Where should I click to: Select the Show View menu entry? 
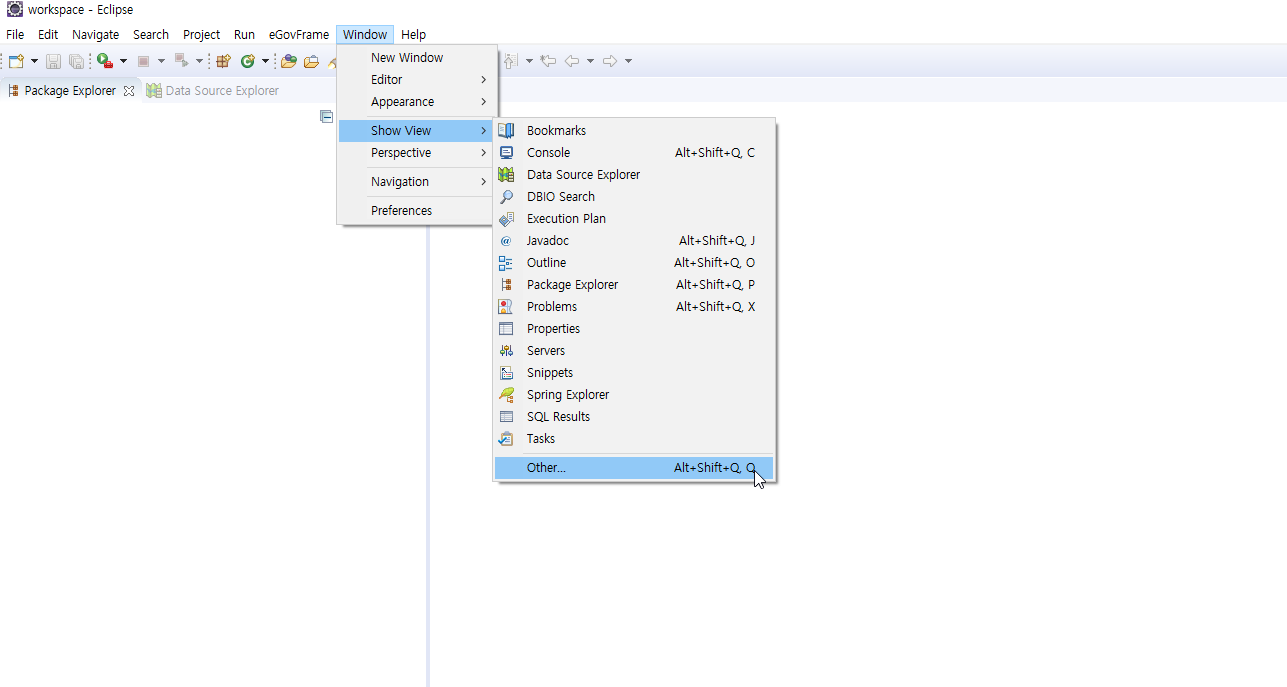click(416, 131)
